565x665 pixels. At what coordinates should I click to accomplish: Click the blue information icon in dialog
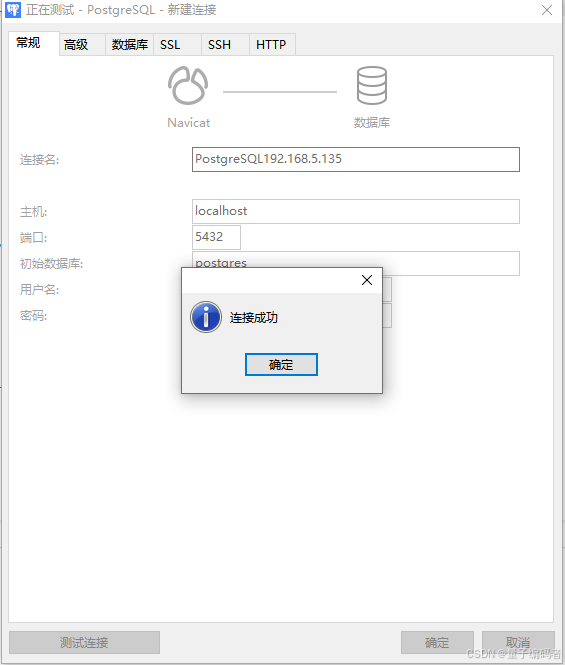(x=206, y=317)
